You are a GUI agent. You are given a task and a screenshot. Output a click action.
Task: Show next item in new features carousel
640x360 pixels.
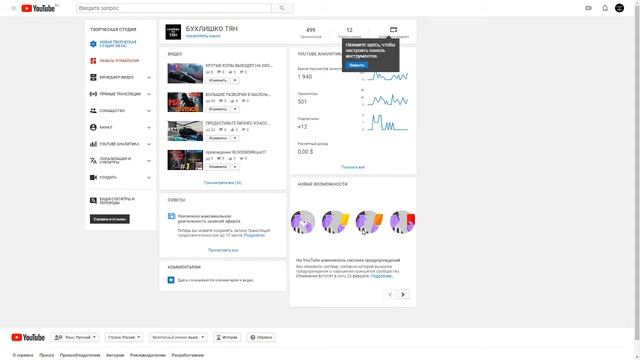tap(403, 294)
